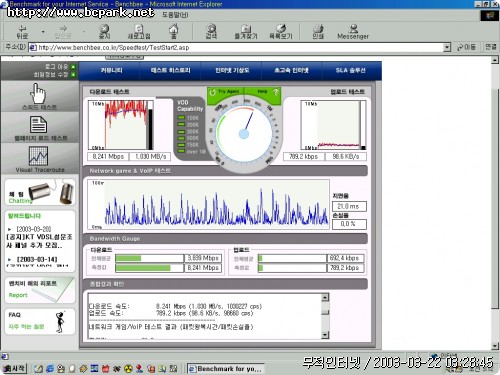Click the 789.2 kbps upload speed box
Image resolution: width=500 pixels, height=375 pixels.
pyautogui.click(x=303, y=156)
